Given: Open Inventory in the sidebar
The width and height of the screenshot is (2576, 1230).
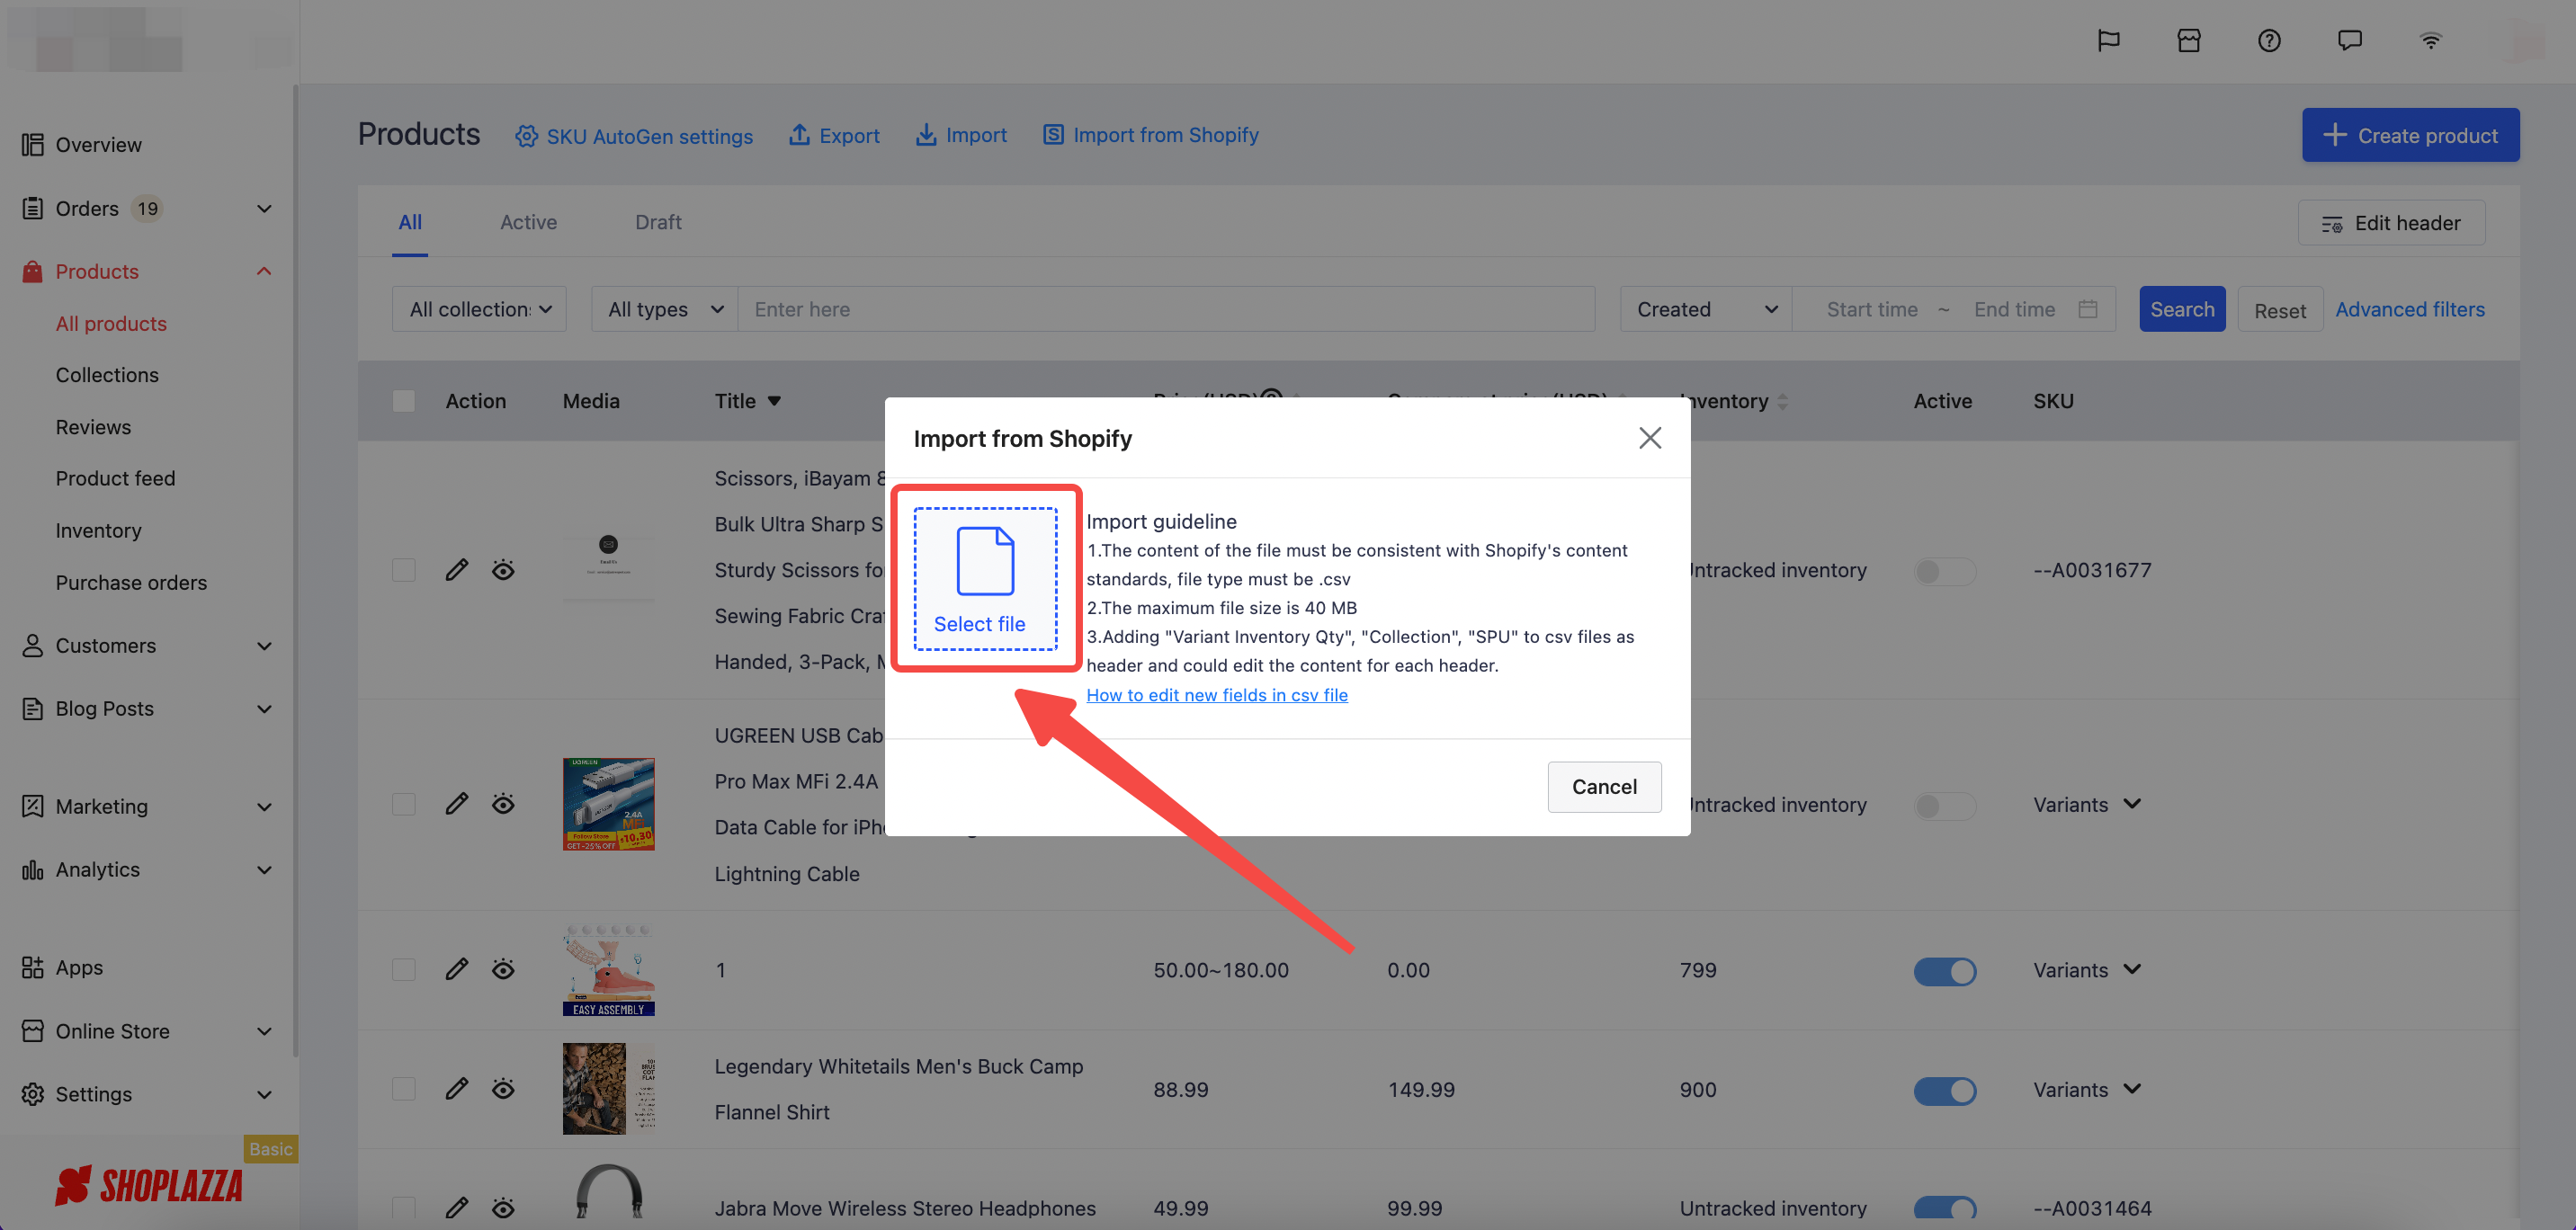Looking at the screenshot, I should click(98, 531).
